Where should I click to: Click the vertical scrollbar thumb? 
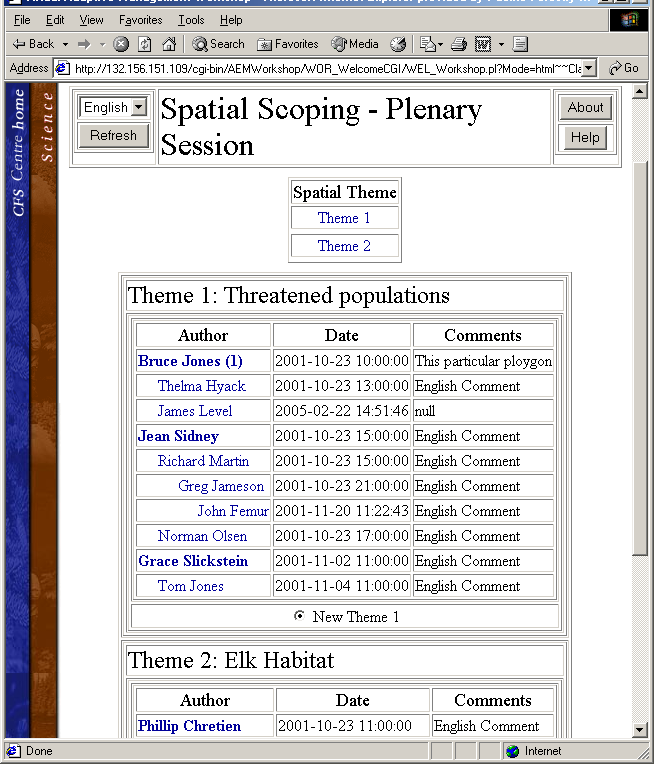(x=640, y=358)
